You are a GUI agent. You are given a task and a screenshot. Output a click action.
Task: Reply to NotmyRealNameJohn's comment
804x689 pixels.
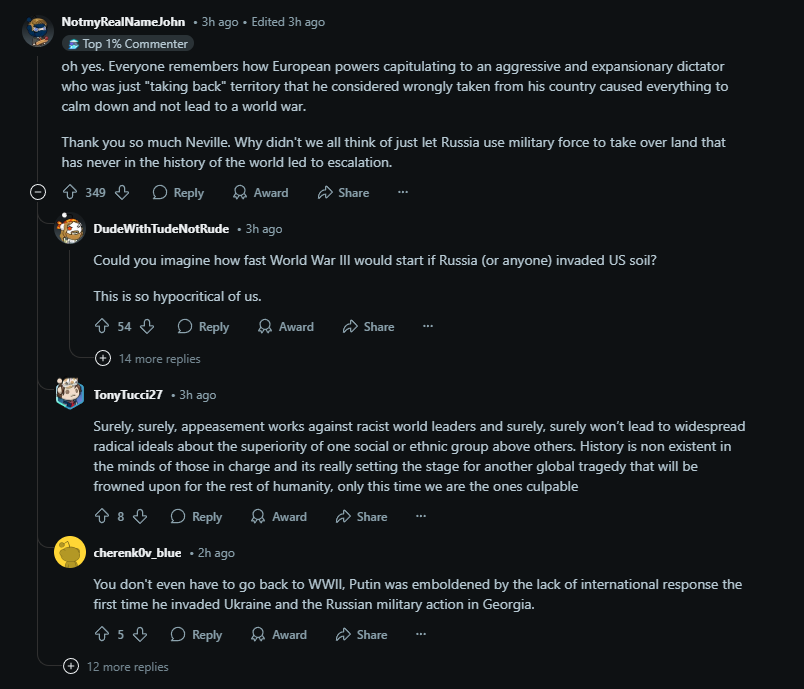pos(178,192)
